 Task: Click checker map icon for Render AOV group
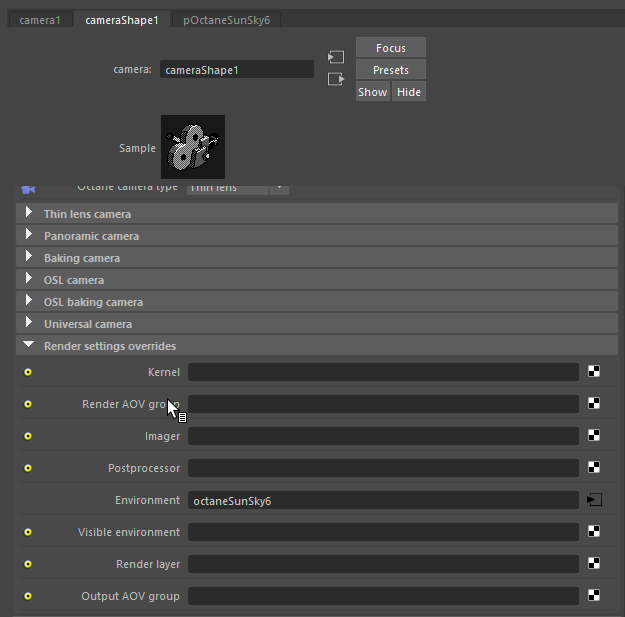point(594,404)
